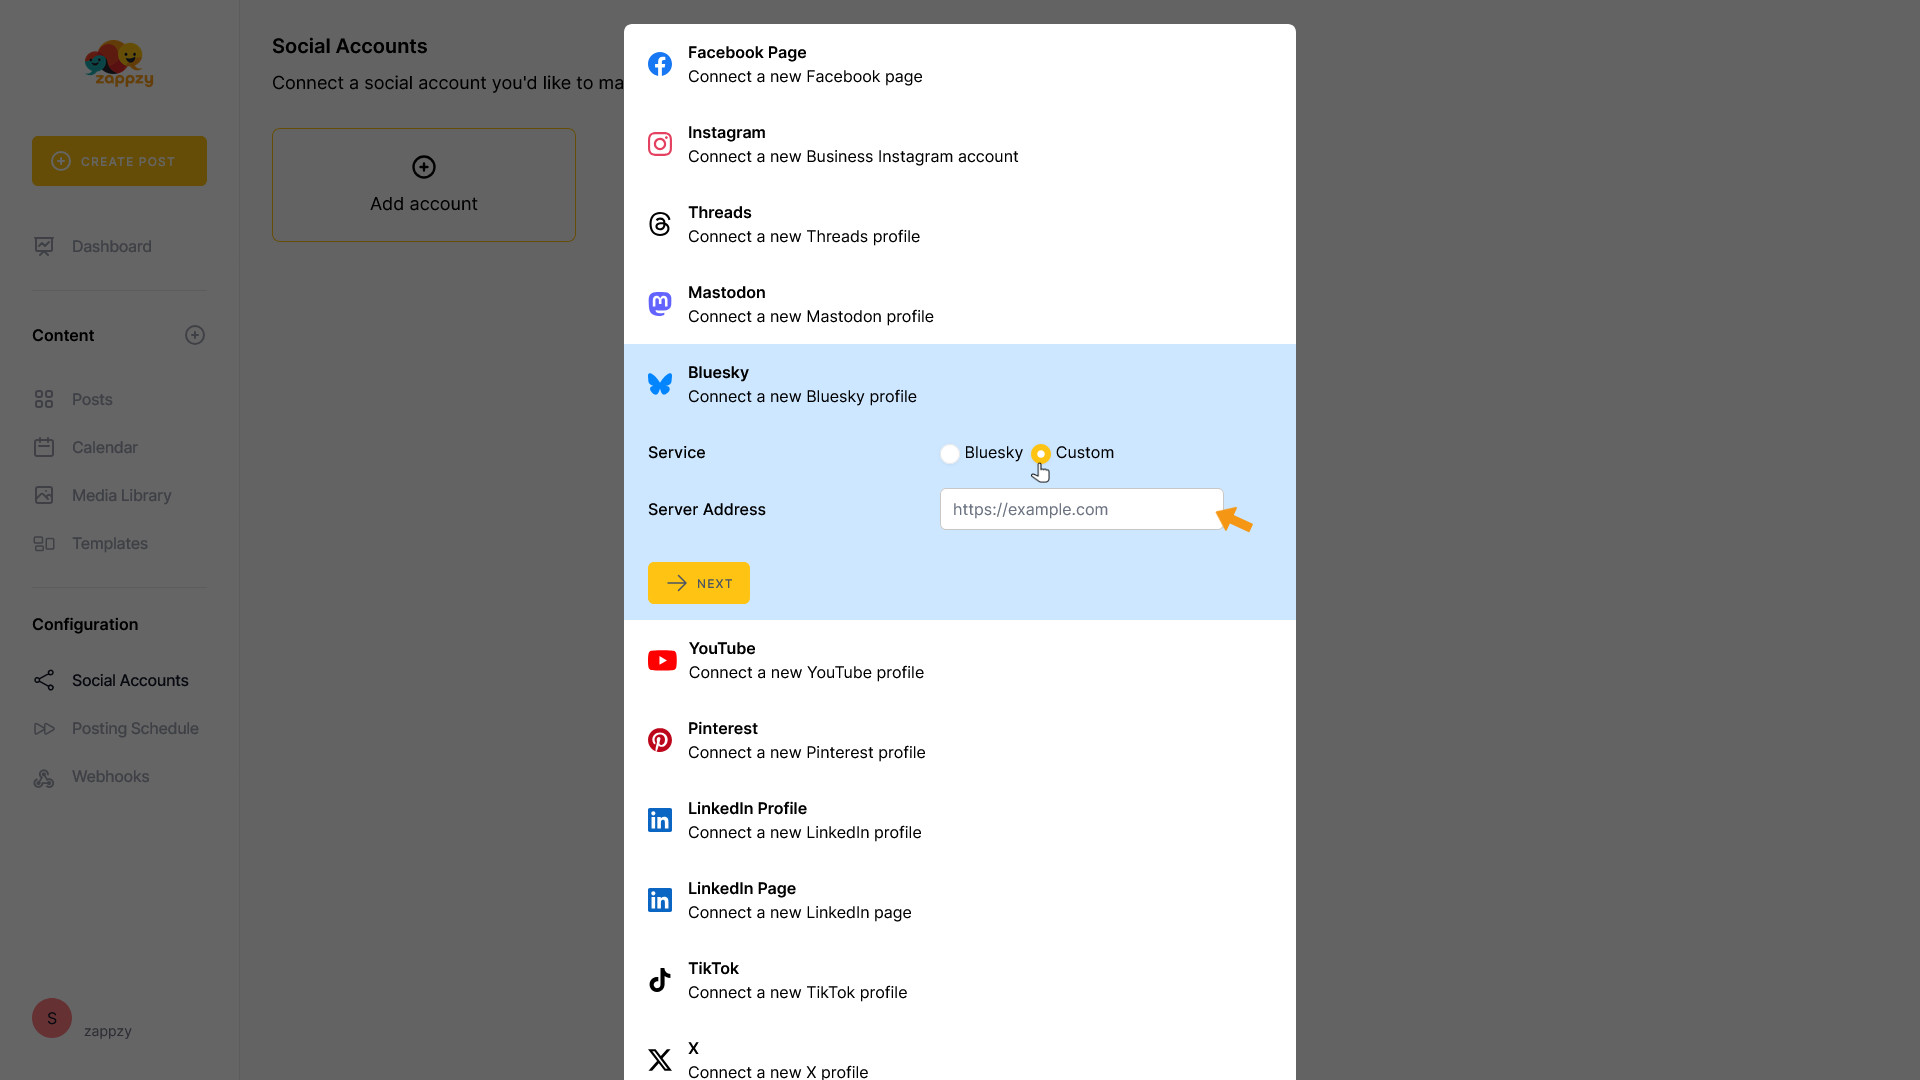1920x1080 pixels.
Task: Click the LinkedIn Profile icon
Action: pos(660,820)
